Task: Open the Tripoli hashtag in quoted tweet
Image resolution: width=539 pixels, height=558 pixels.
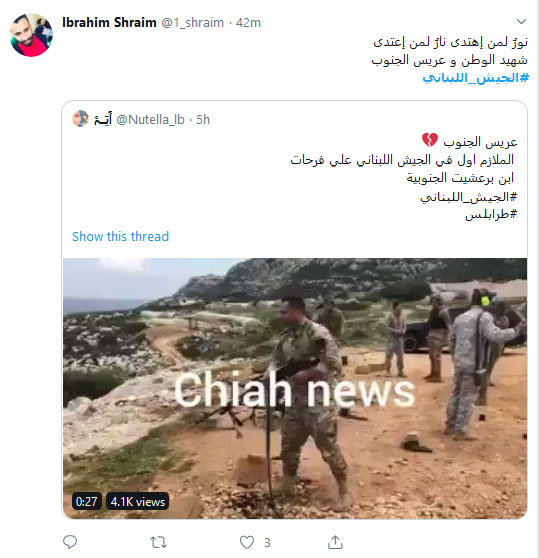Action: [491, 215]
